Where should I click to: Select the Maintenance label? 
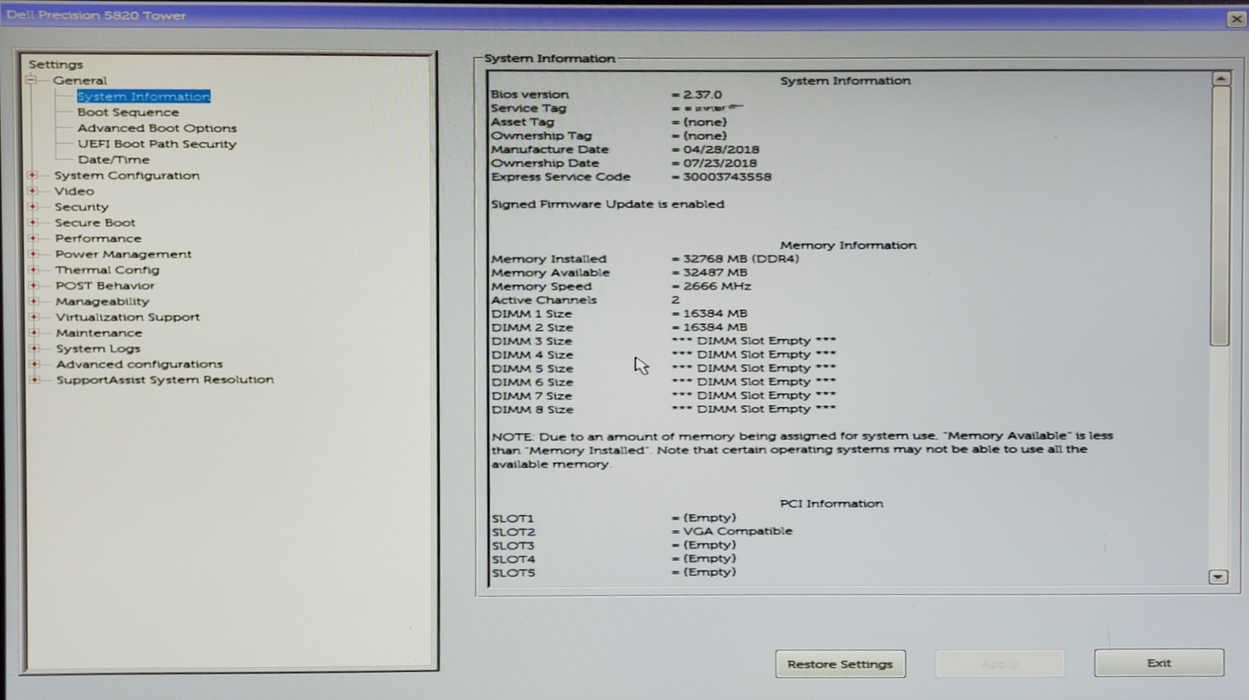(98, 333)
